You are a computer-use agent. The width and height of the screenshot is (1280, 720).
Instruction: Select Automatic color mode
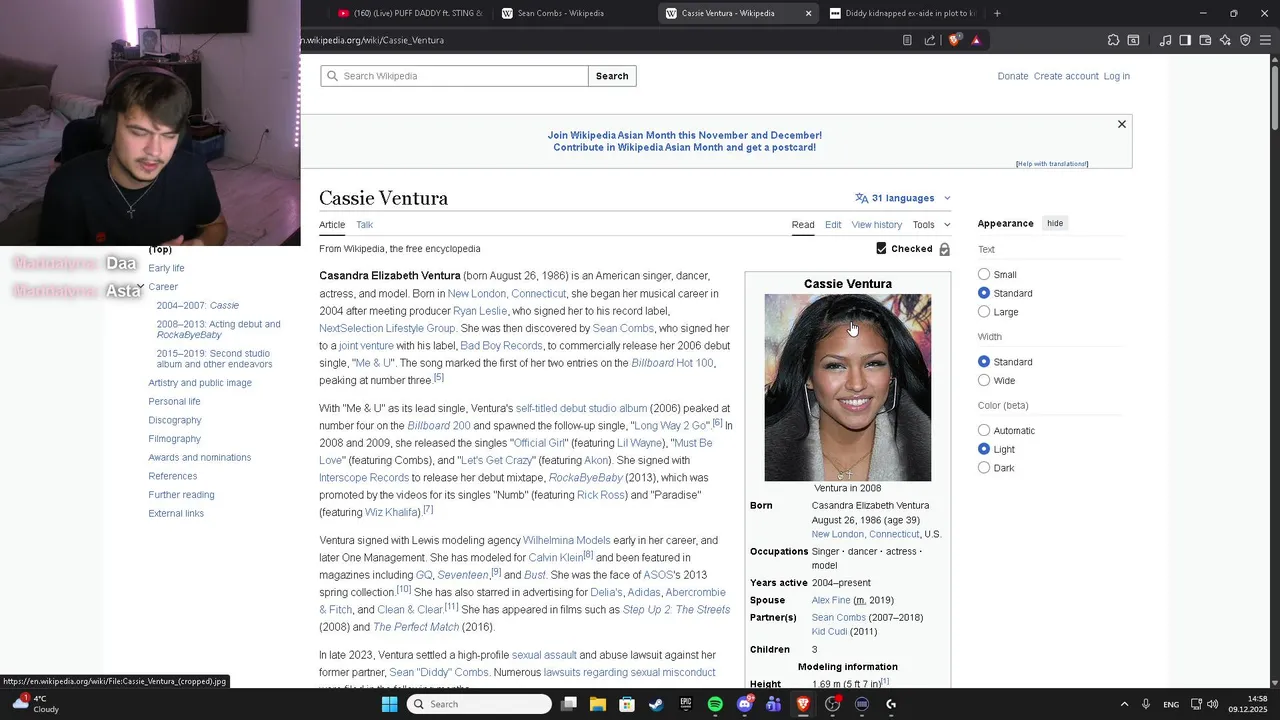984,430
